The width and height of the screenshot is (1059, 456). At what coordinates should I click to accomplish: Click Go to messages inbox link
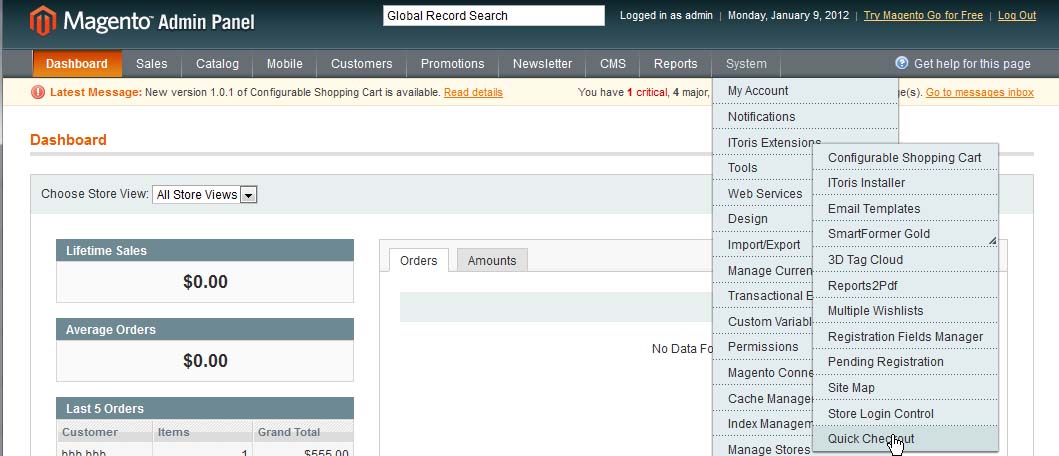tap(979, 93)
